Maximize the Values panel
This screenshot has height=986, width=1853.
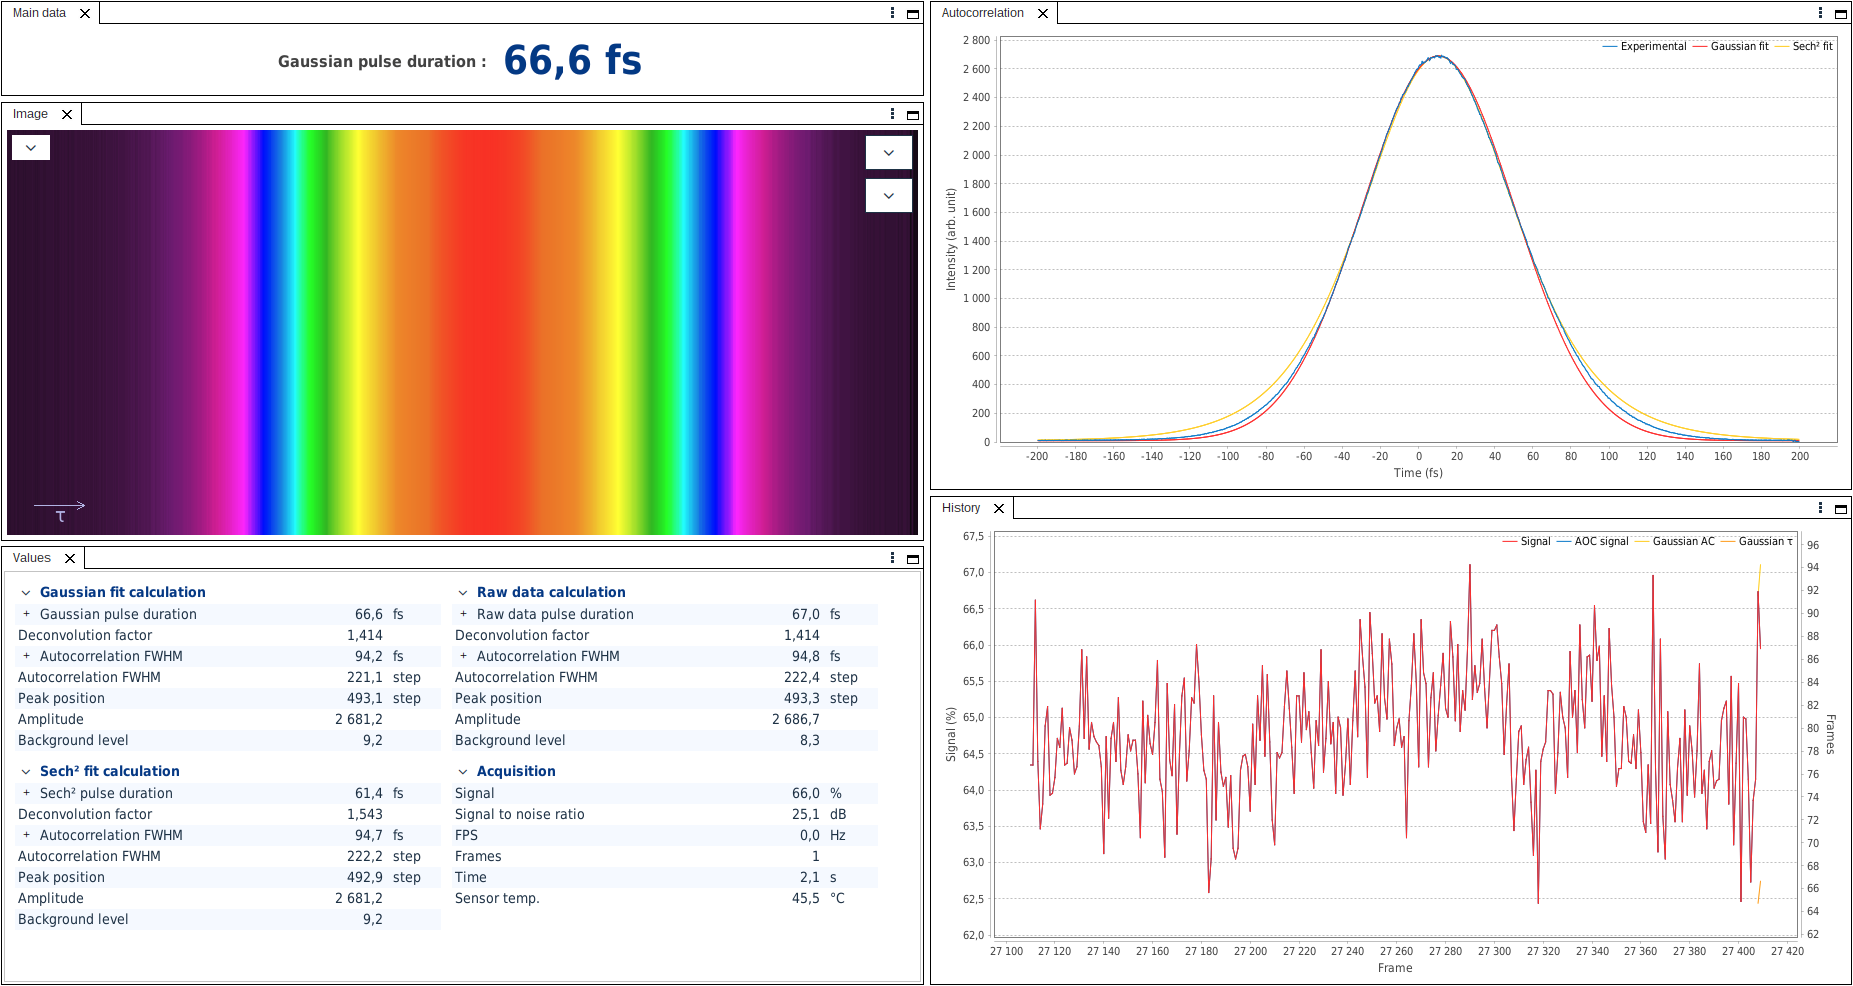click(x=912, y=559)
